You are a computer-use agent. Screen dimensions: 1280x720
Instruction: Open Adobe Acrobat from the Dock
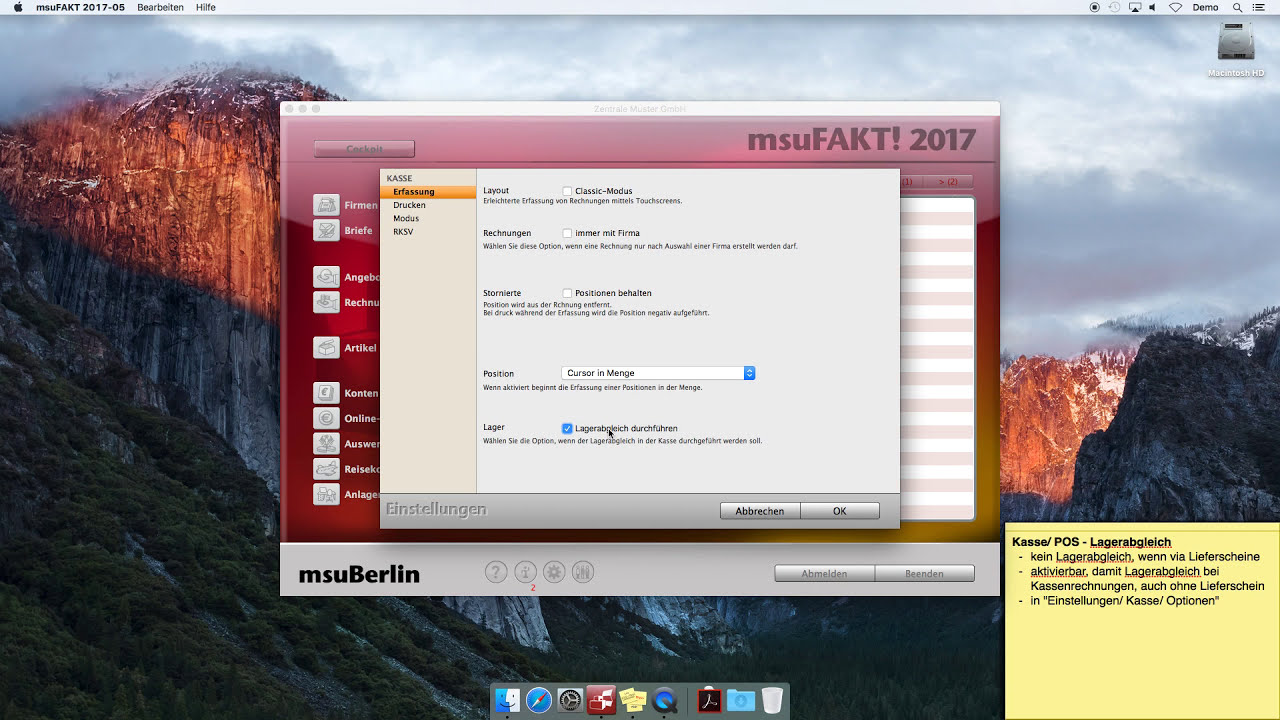[709, 700]
